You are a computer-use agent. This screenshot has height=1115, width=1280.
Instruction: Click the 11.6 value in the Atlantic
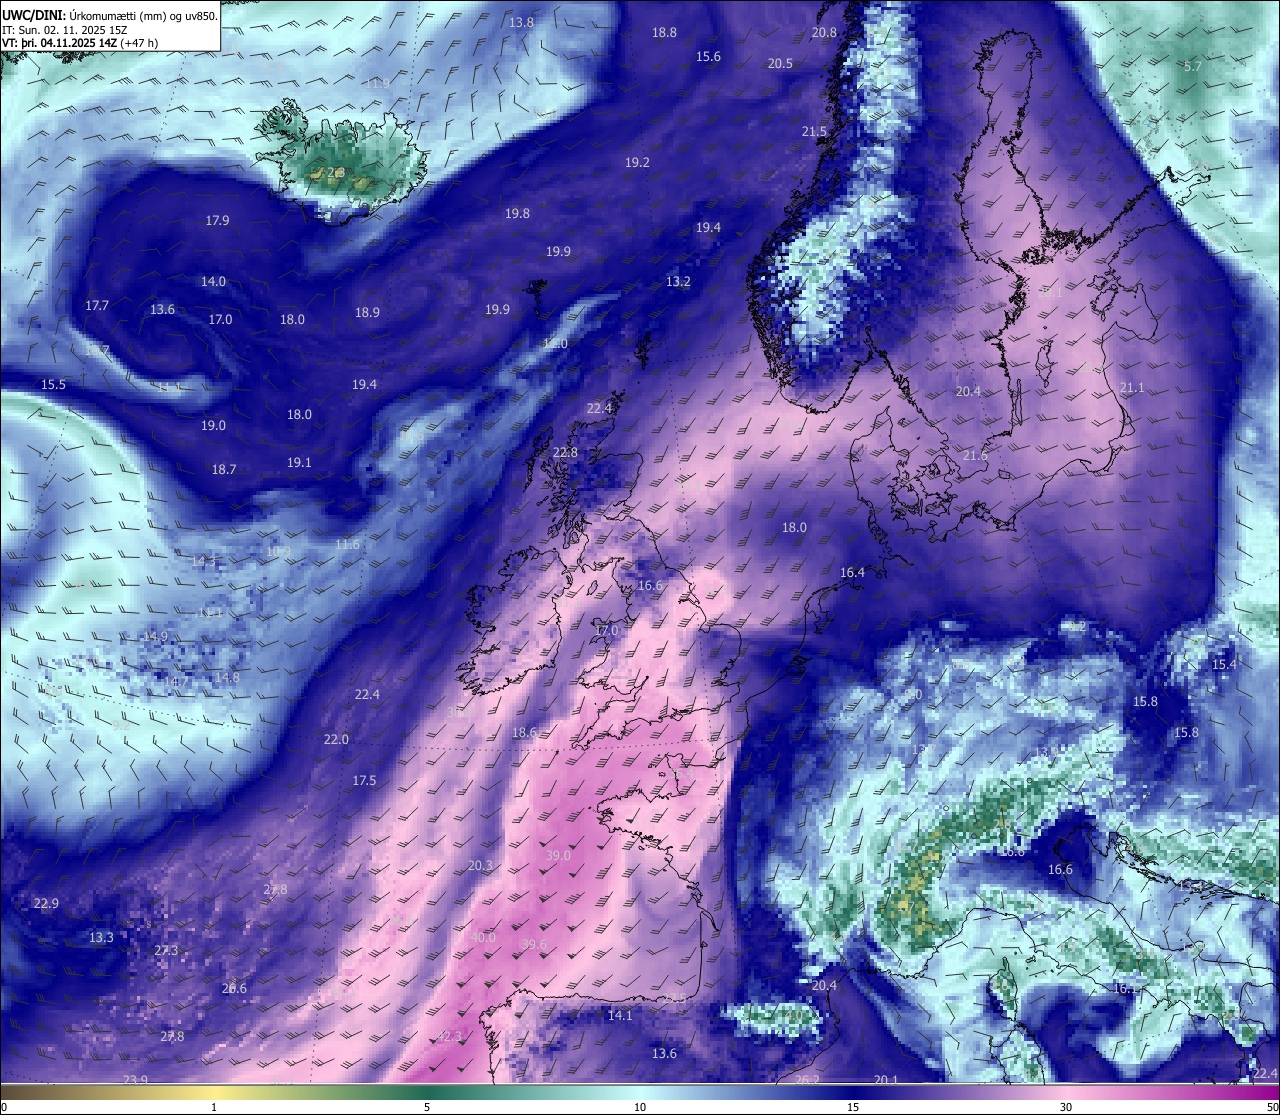pos(347,544)
